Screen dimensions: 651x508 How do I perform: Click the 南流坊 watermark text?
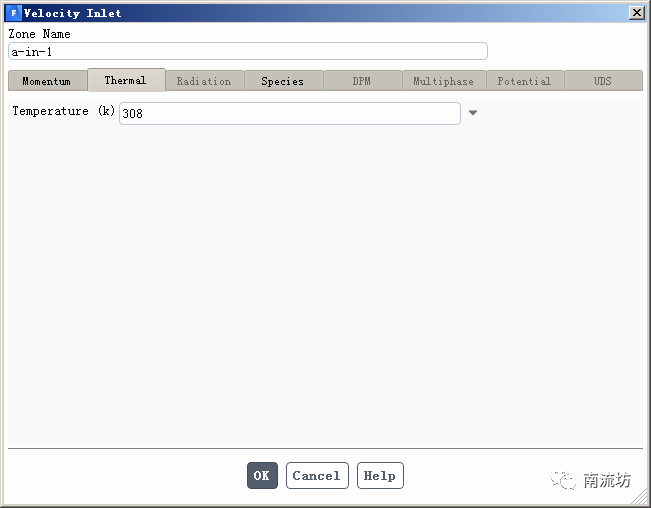(x=607, y=480)
